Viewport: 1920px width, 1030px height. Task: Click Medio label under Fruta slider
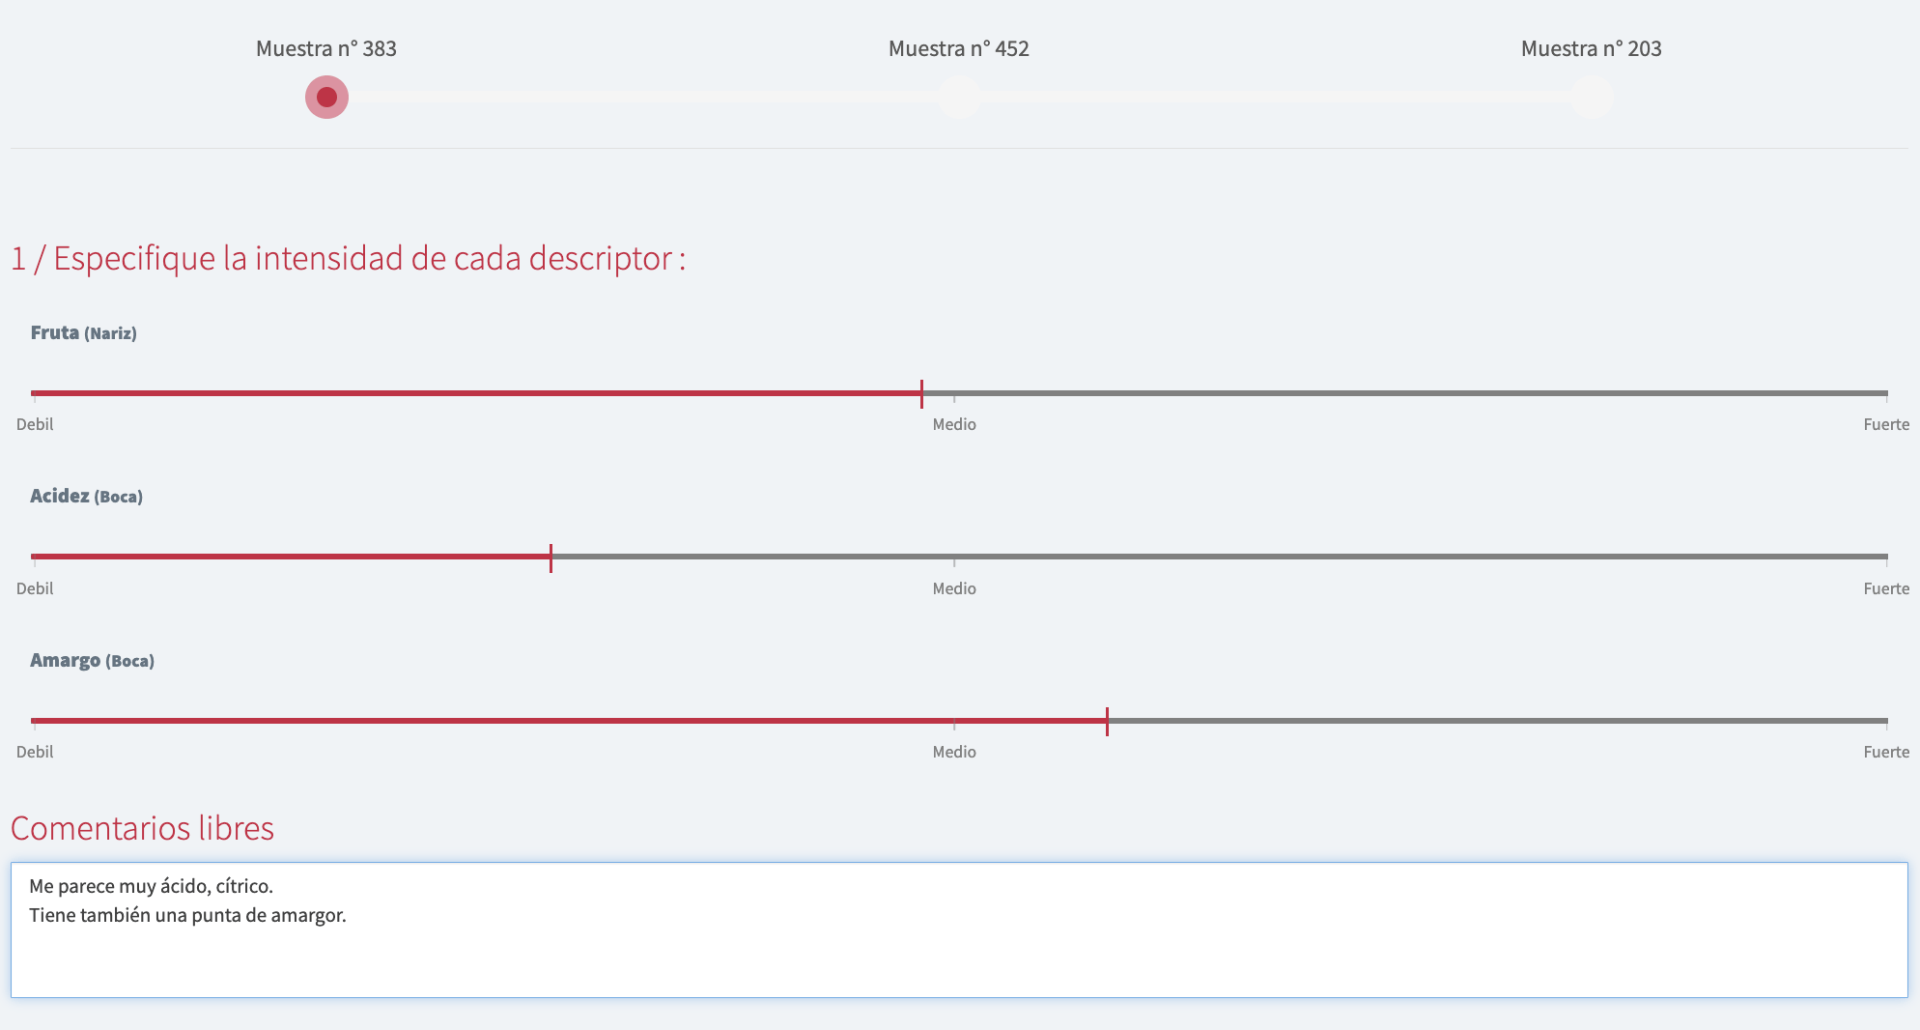954,425
